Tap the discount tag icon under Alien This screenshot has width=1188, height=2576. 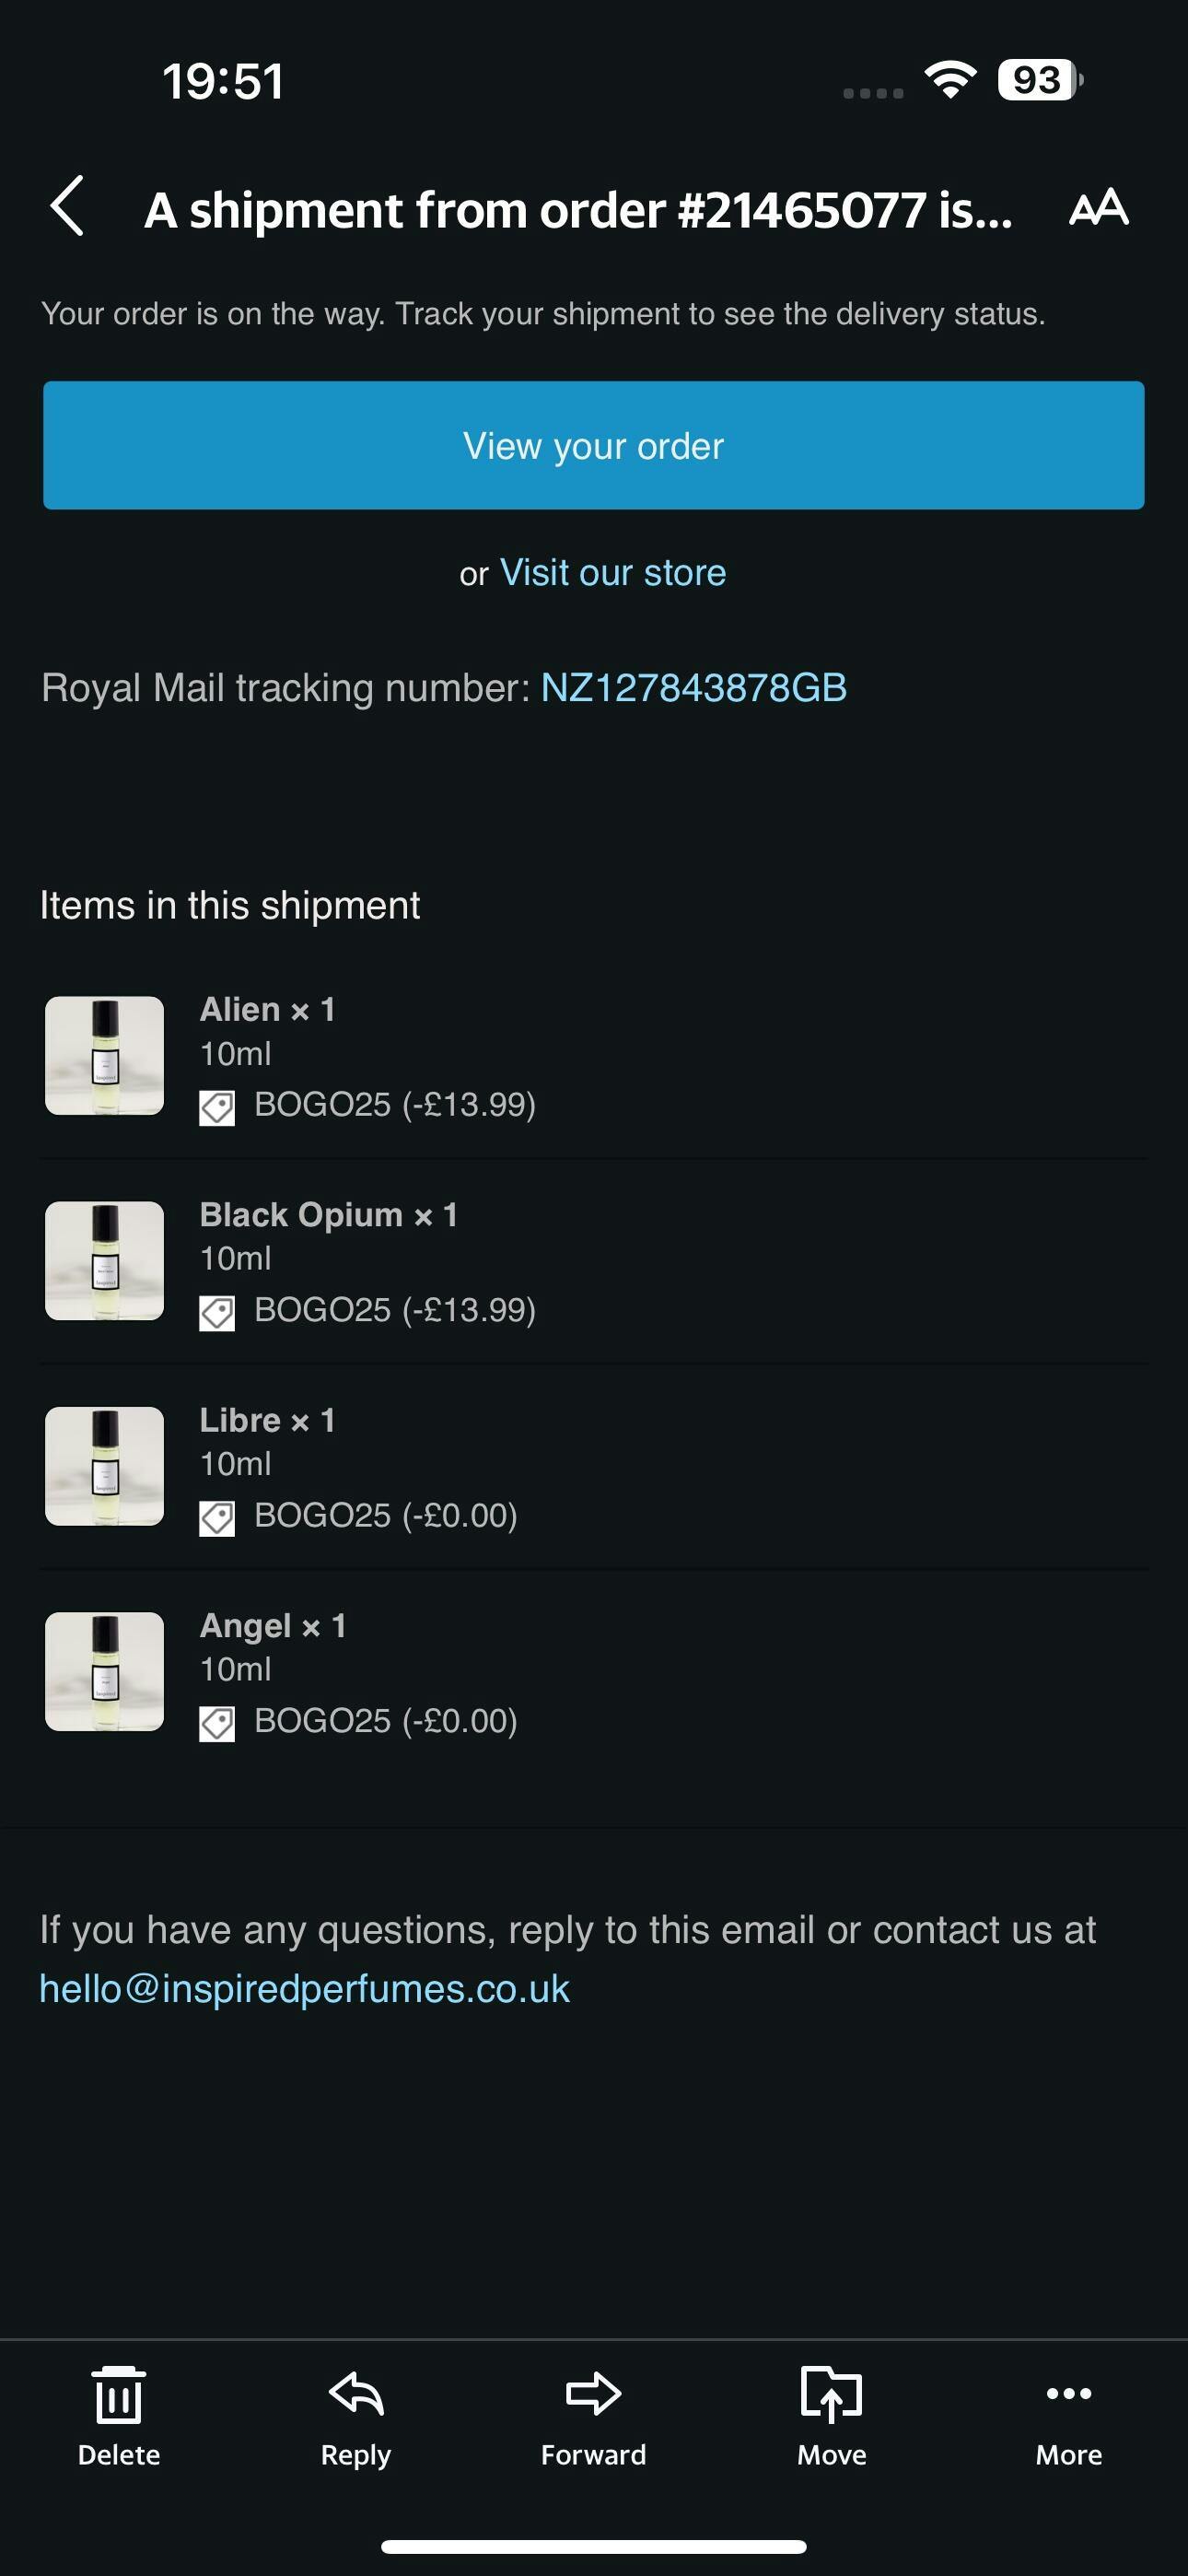pos(217,1107)
